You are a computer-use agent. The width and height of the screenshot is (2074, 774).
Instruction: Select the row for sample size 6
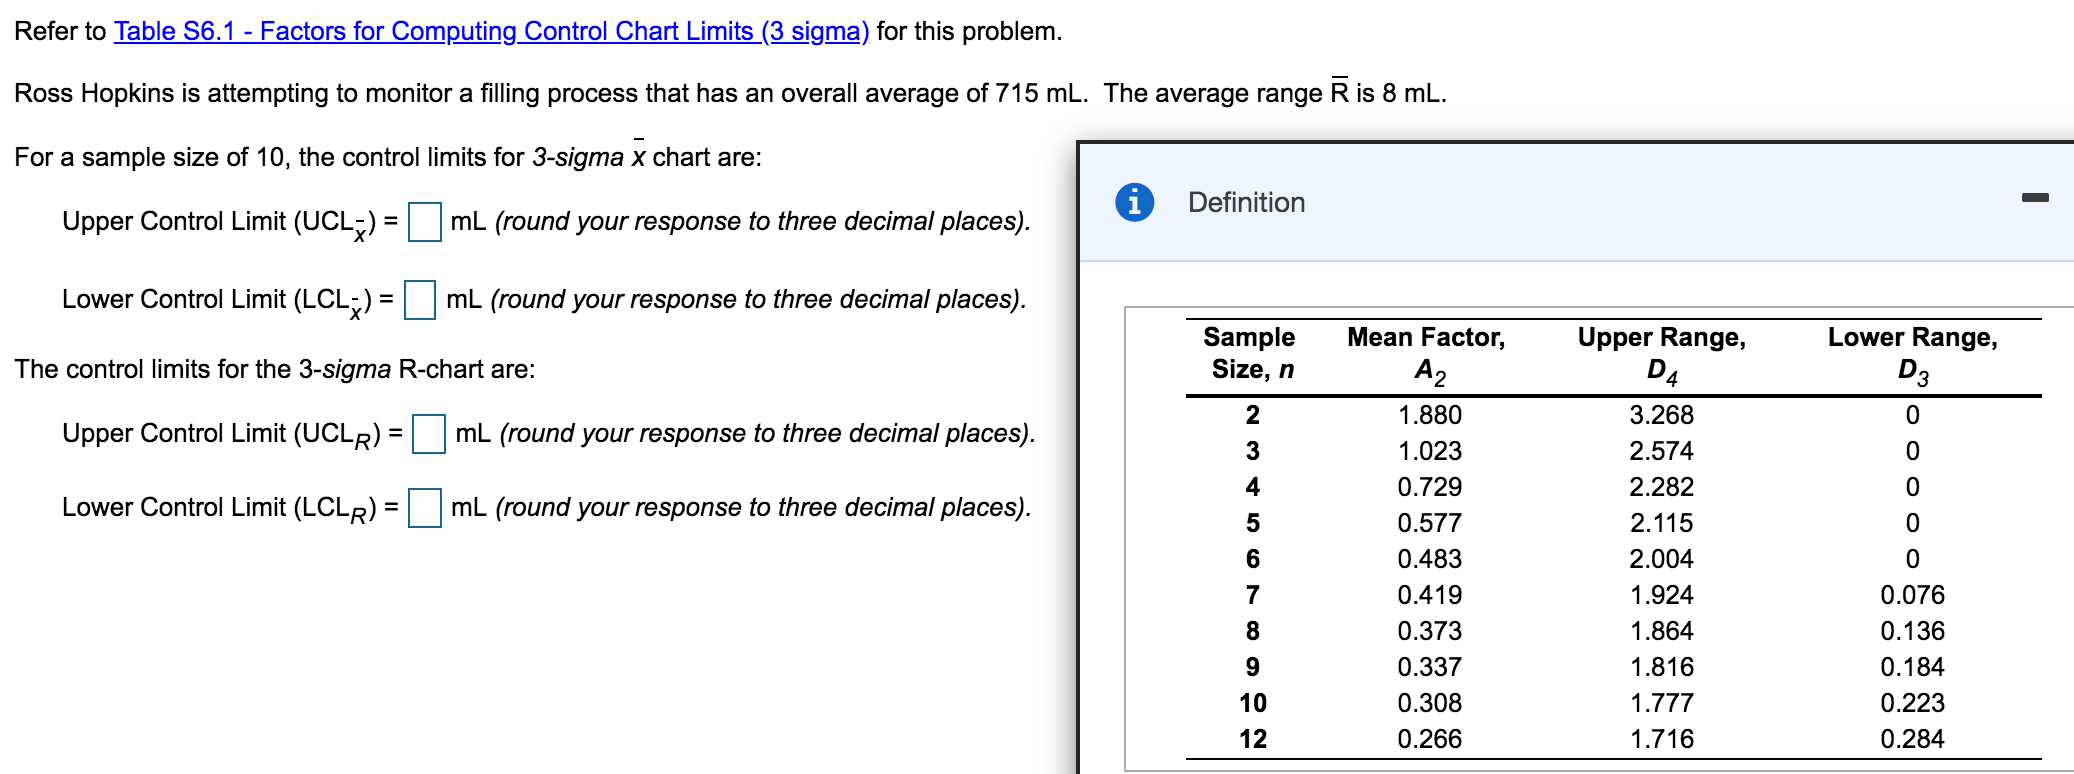point(1253,560)
